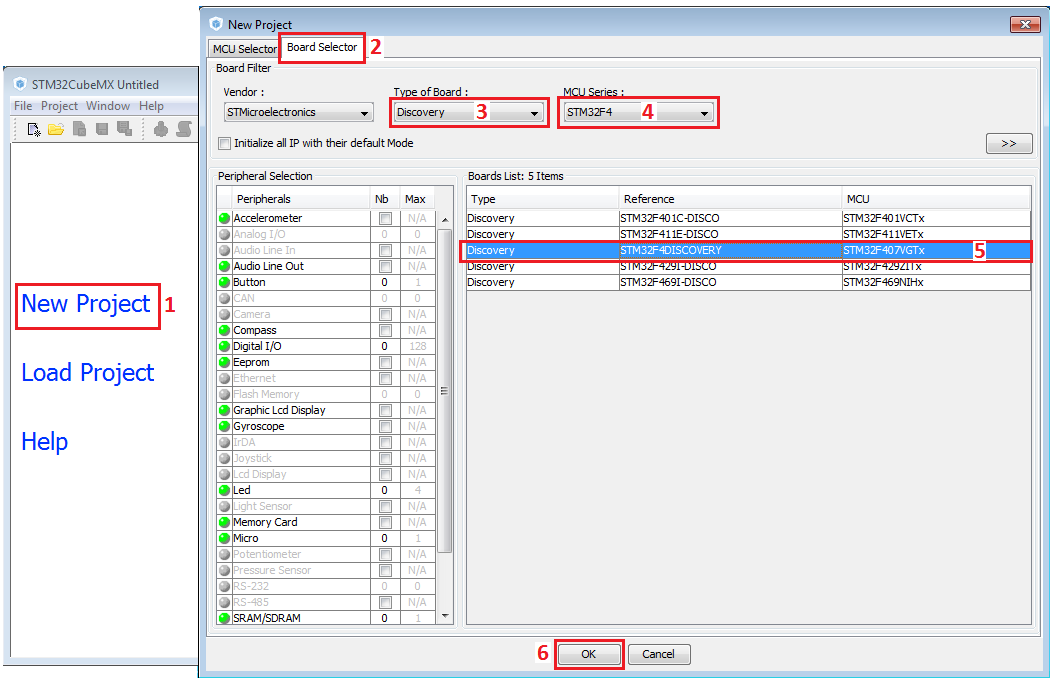The width and height of the screenshot is (1059, 689).
Task: Click green status dot beside Eeprom
Action: pyautogui.click(x=224, y=363)
